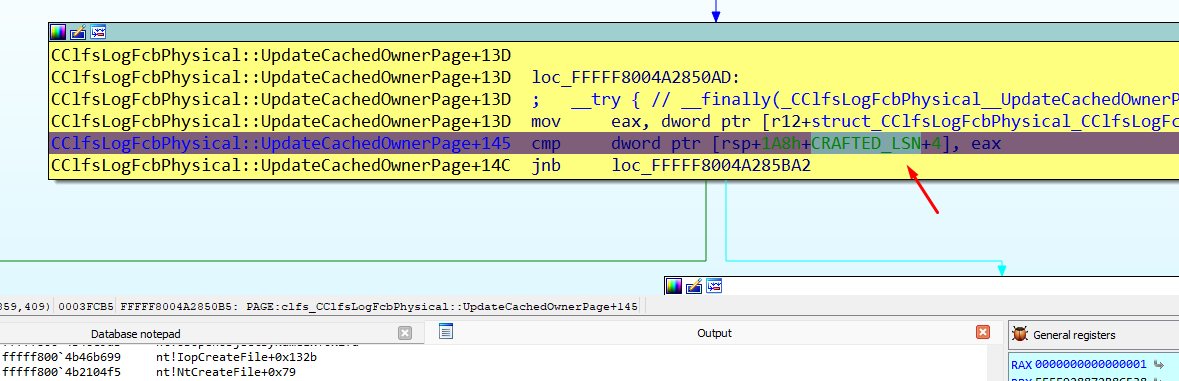The height and width of the screenshot is (381, 1179).
Task: Click group-nodes icon on the yellow code block
Action: click(99, 32)
